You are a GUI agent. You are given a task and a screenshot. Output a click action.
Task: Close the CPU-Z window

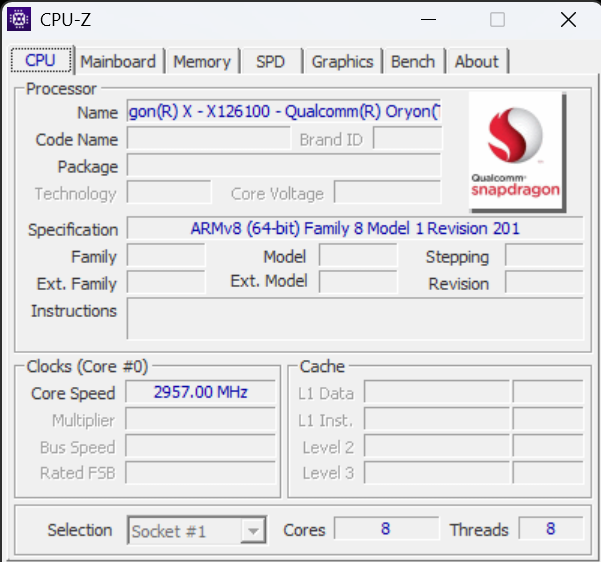coord(568,19)
